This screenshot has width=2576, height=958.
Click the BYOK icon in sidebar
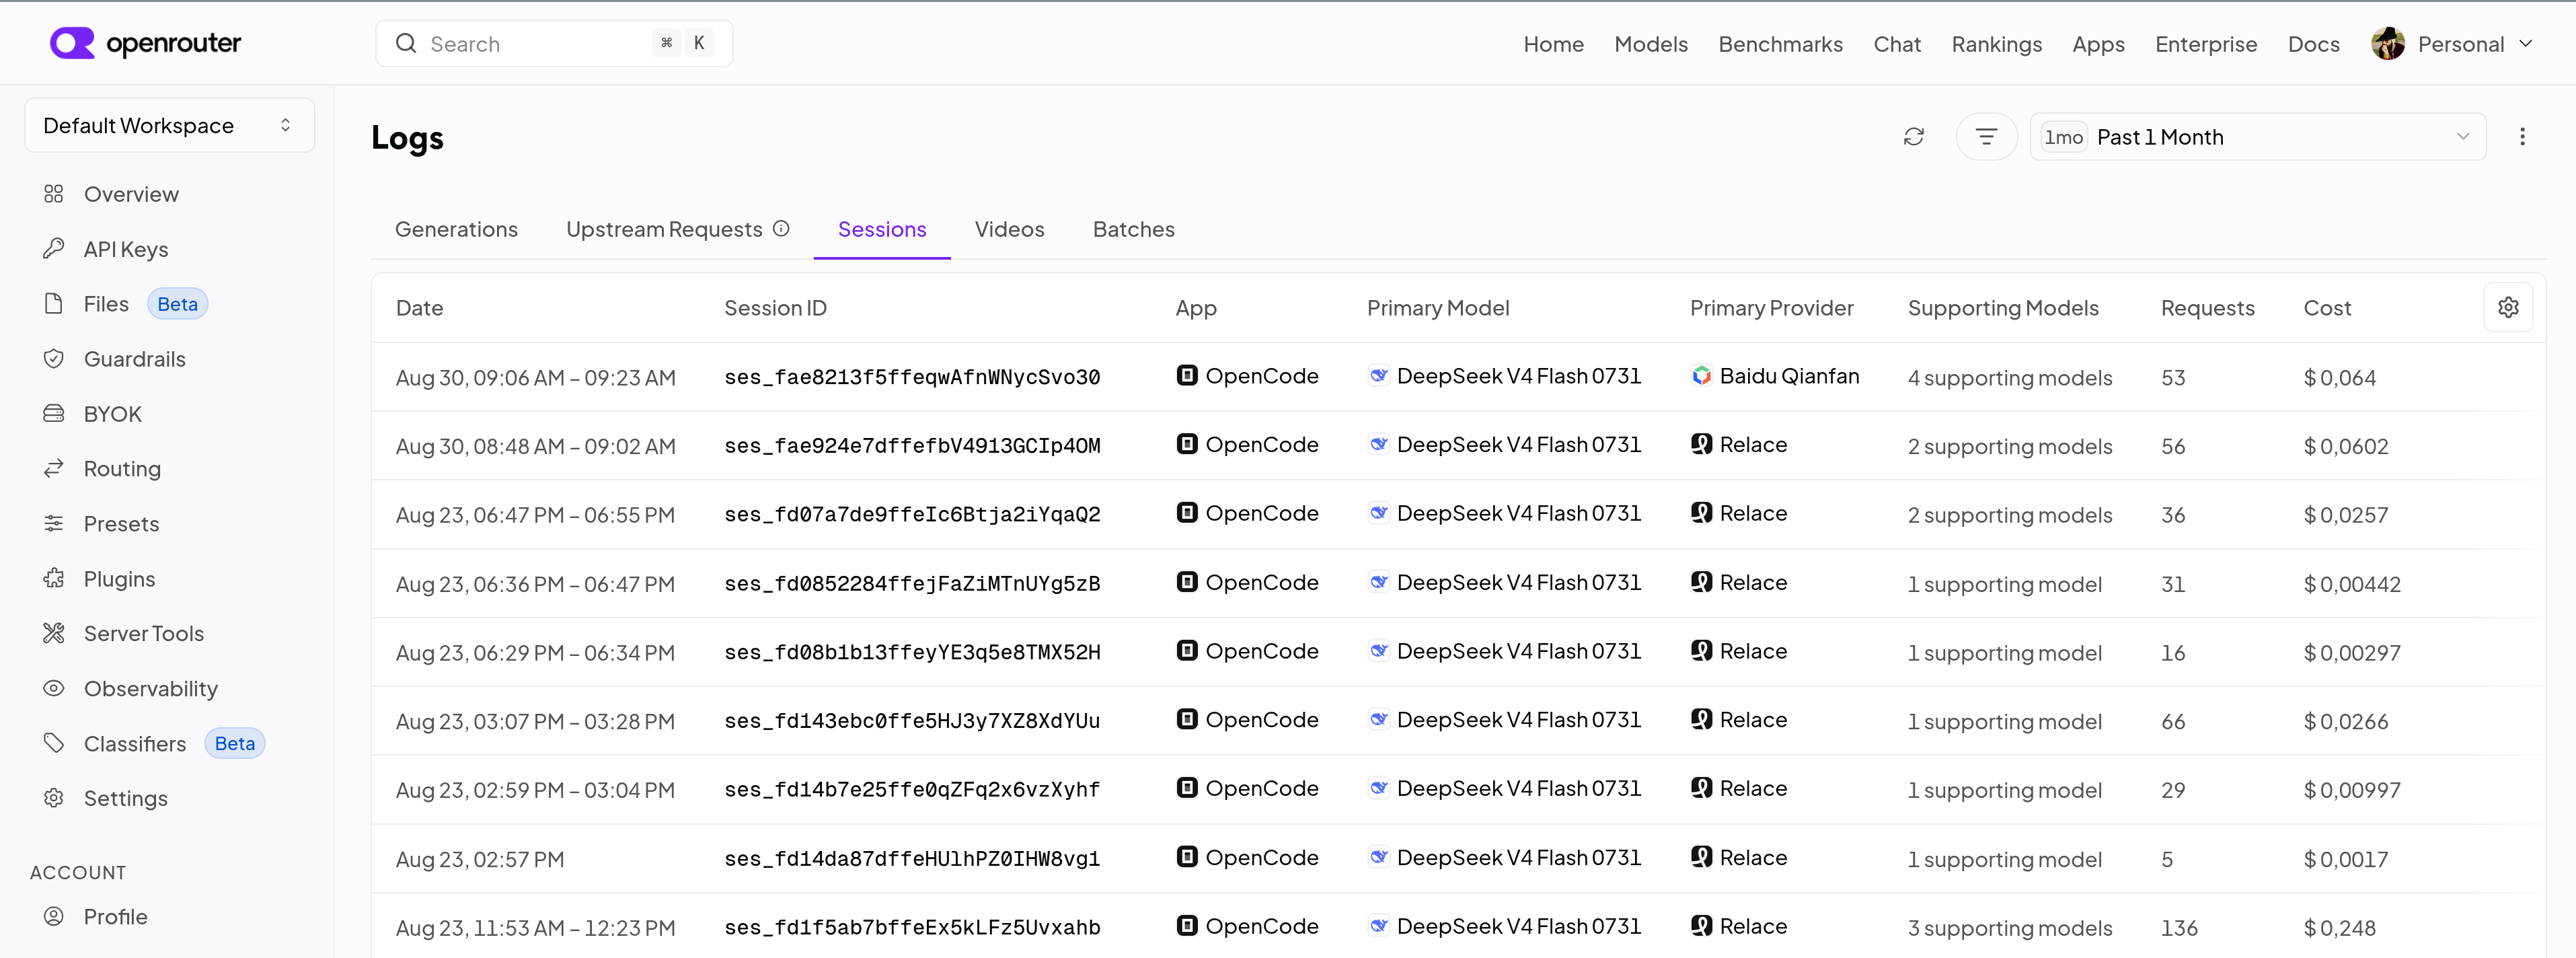pos(54,414)
